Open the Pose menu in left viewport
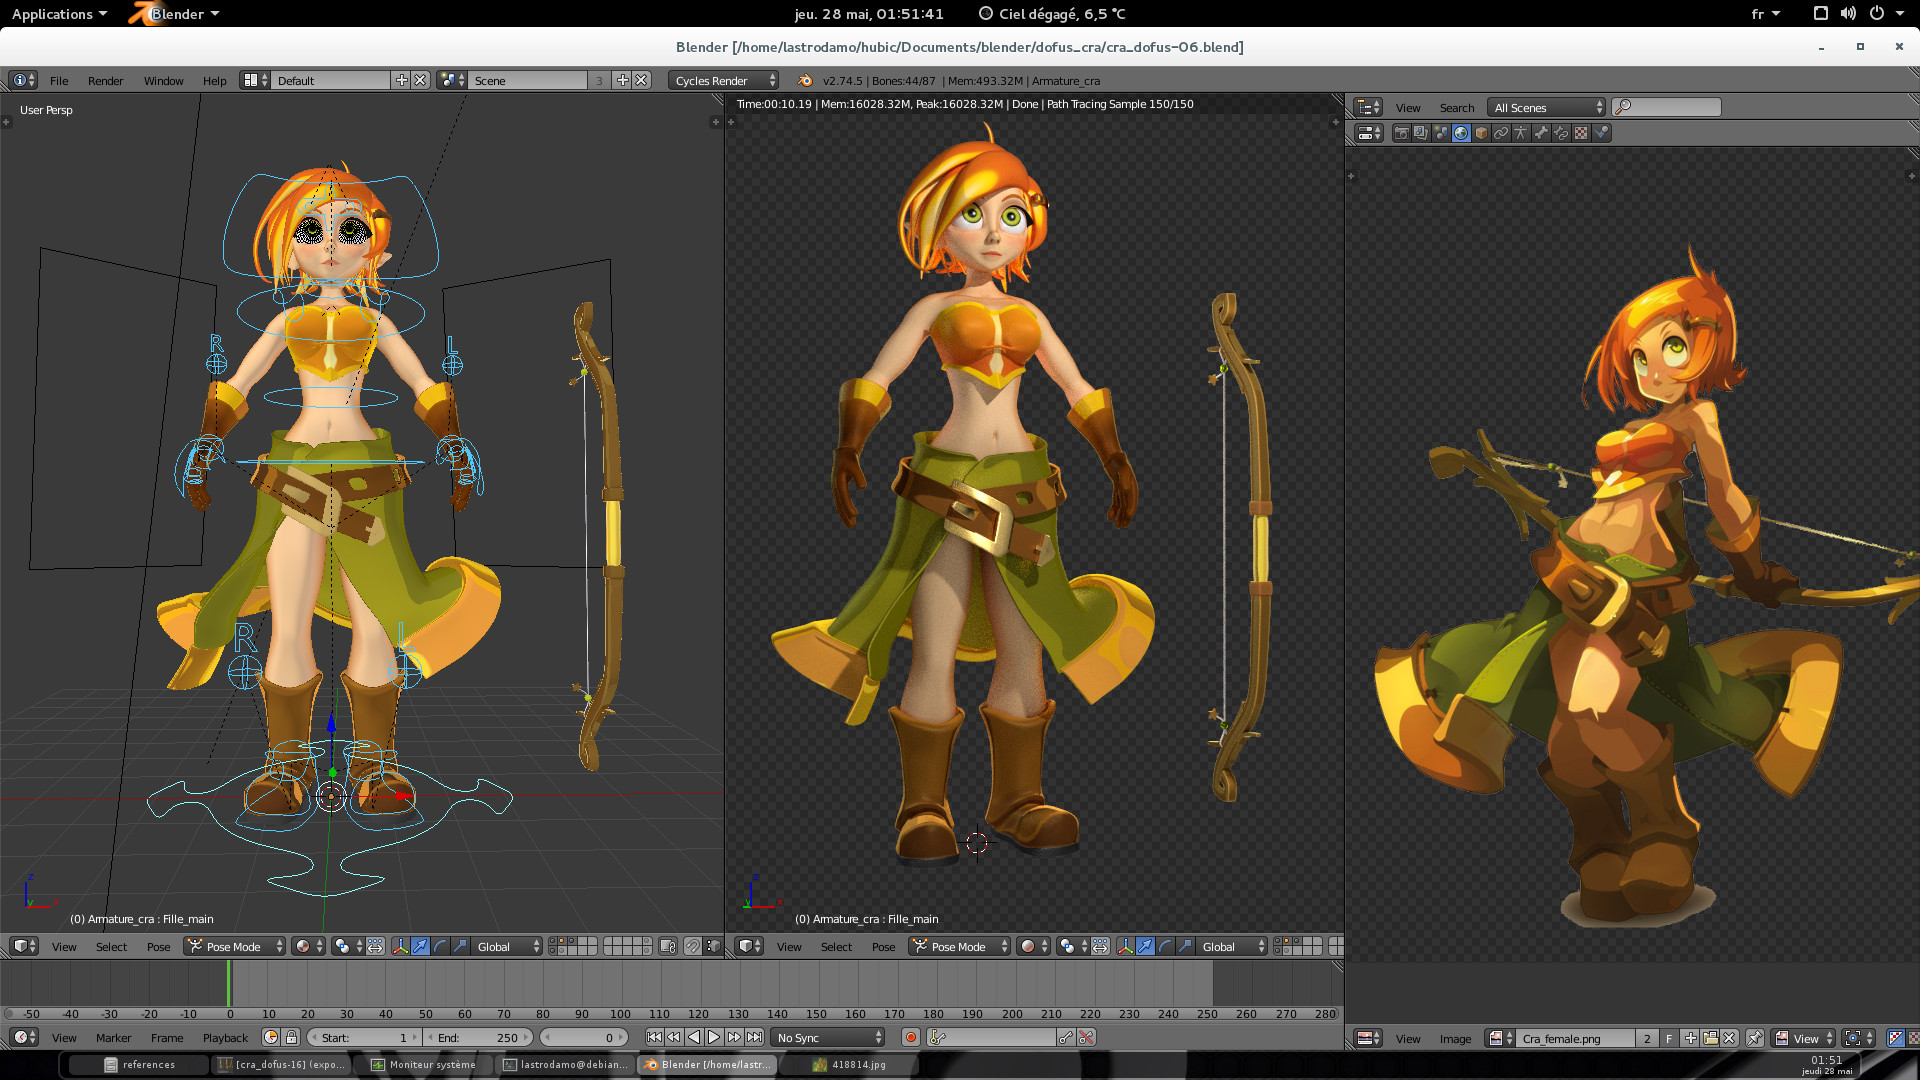 point(158,946)
